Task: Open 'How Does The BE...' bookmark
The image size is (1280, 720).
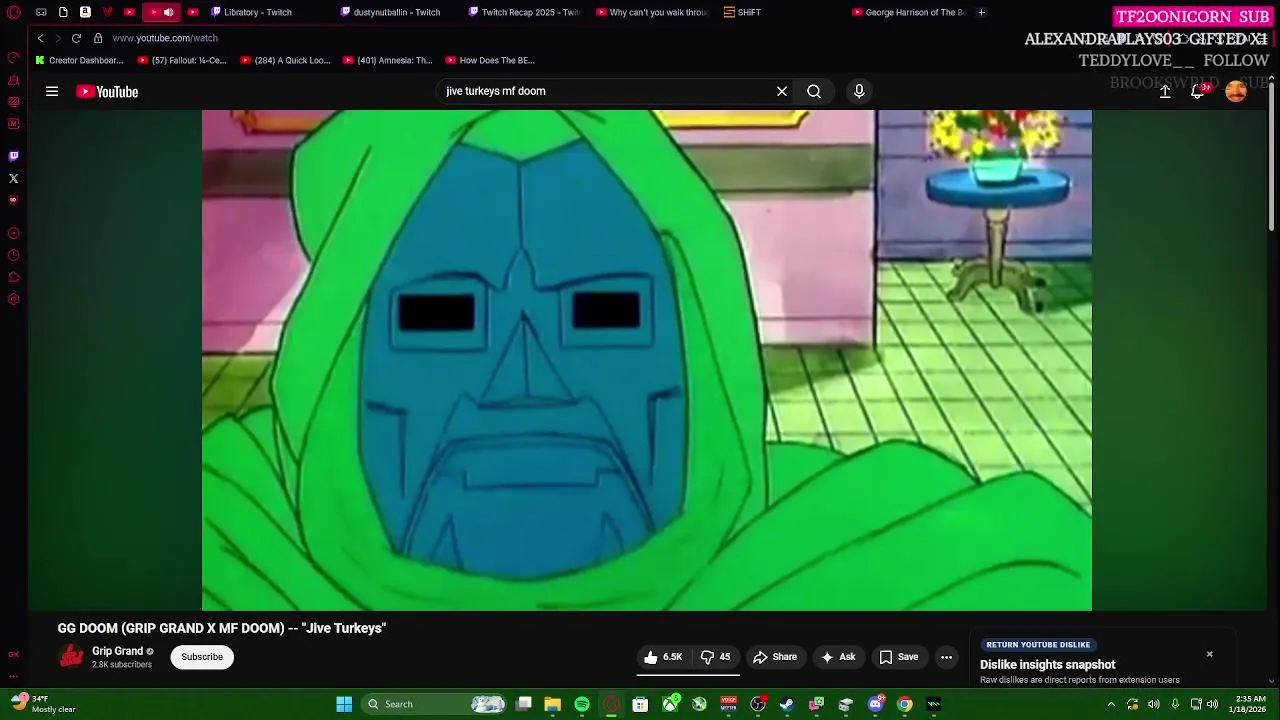Action: [x=490, y=60]
